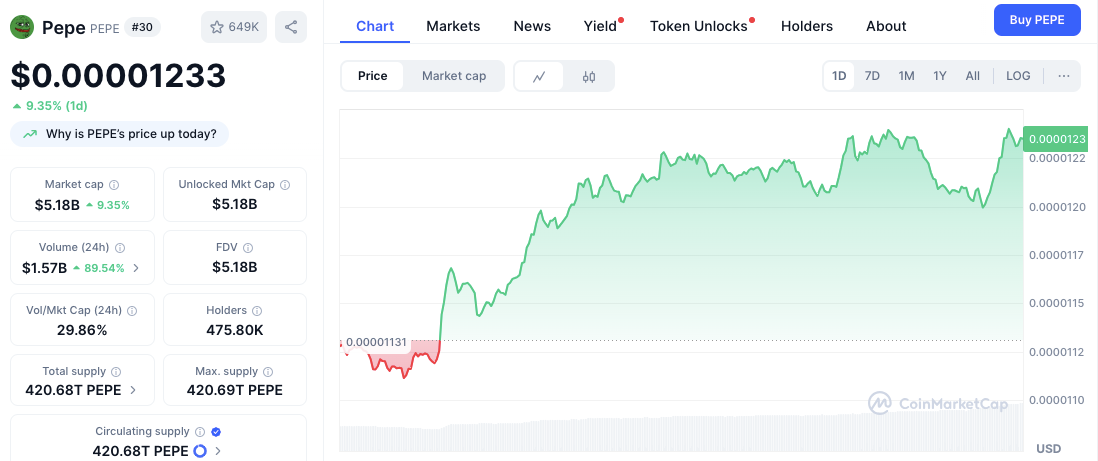1098x461 pixels.
Task: Set chart range to 7D
Action: tap(872, 76)
